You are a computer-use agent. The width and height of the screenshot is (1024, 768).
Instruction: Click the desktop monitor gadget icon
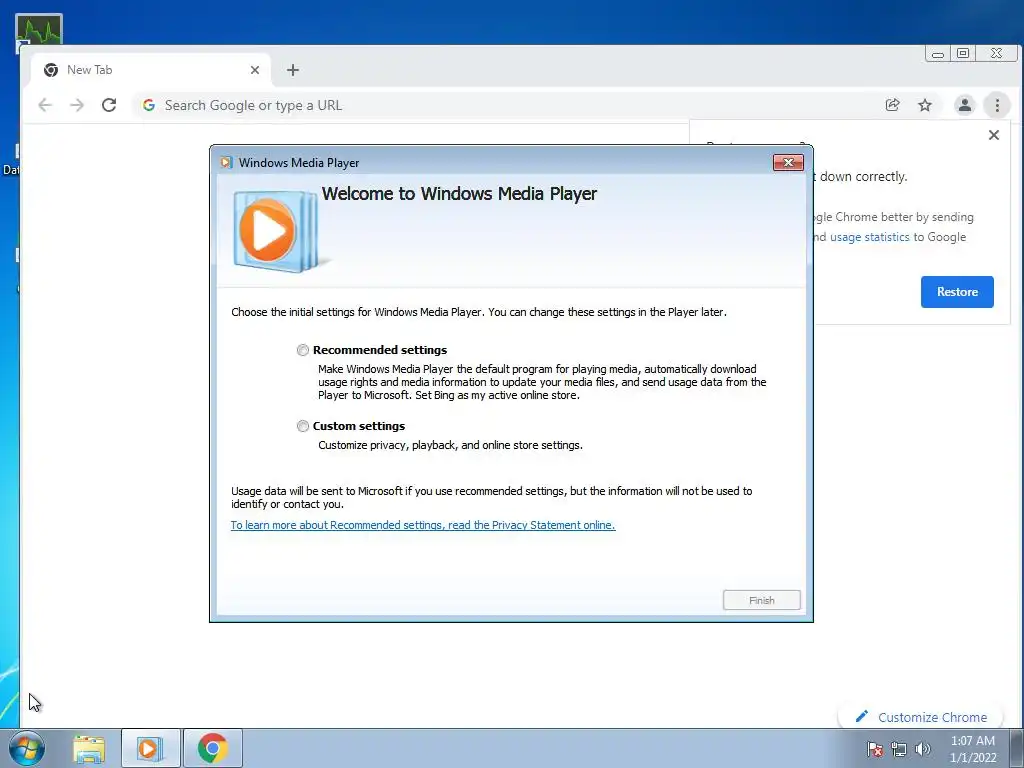pos(39,33)
